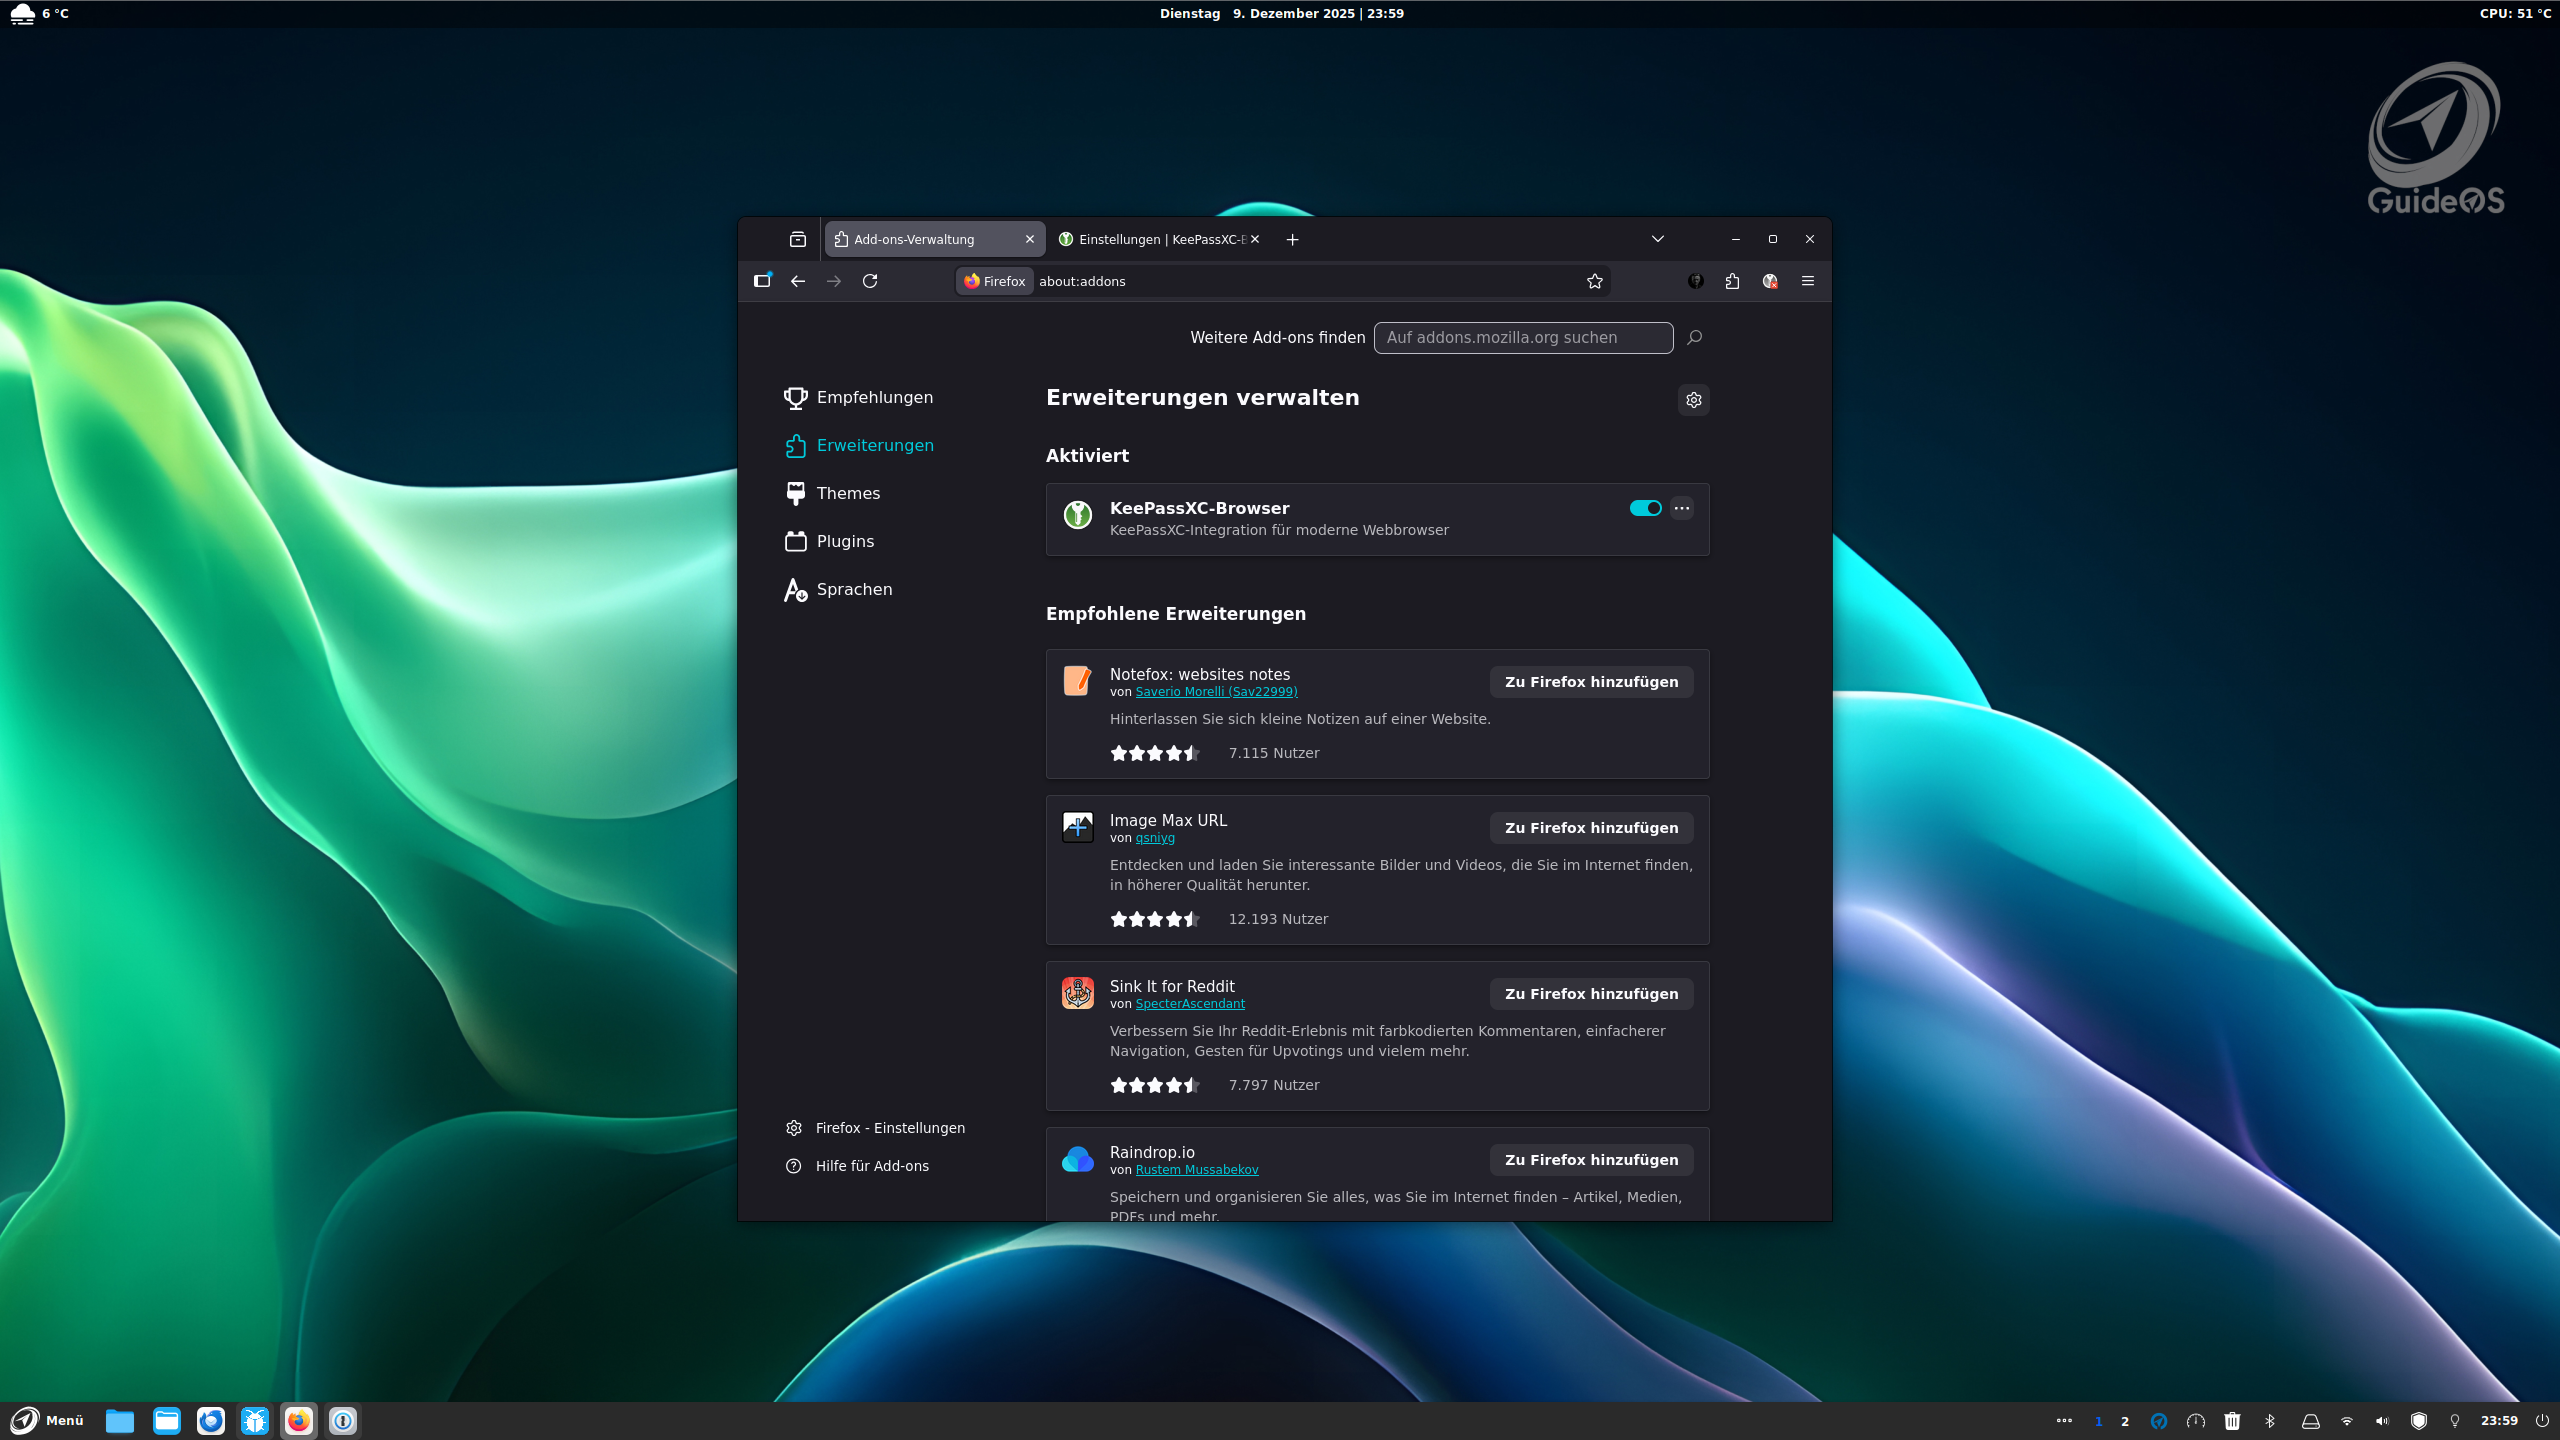Open Plugins category in sidebar
The image size is (2560, 1440).
coord(845,541)
